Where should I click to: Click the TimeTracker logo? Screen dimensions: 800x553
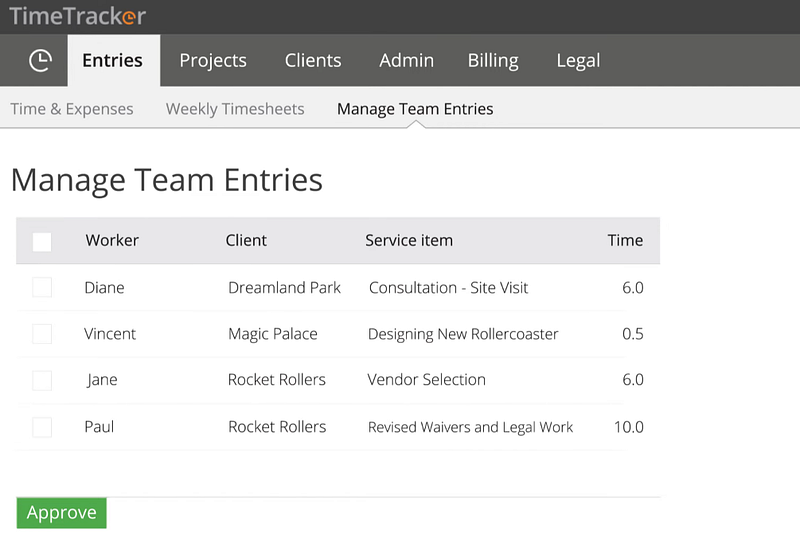point(78,16)
